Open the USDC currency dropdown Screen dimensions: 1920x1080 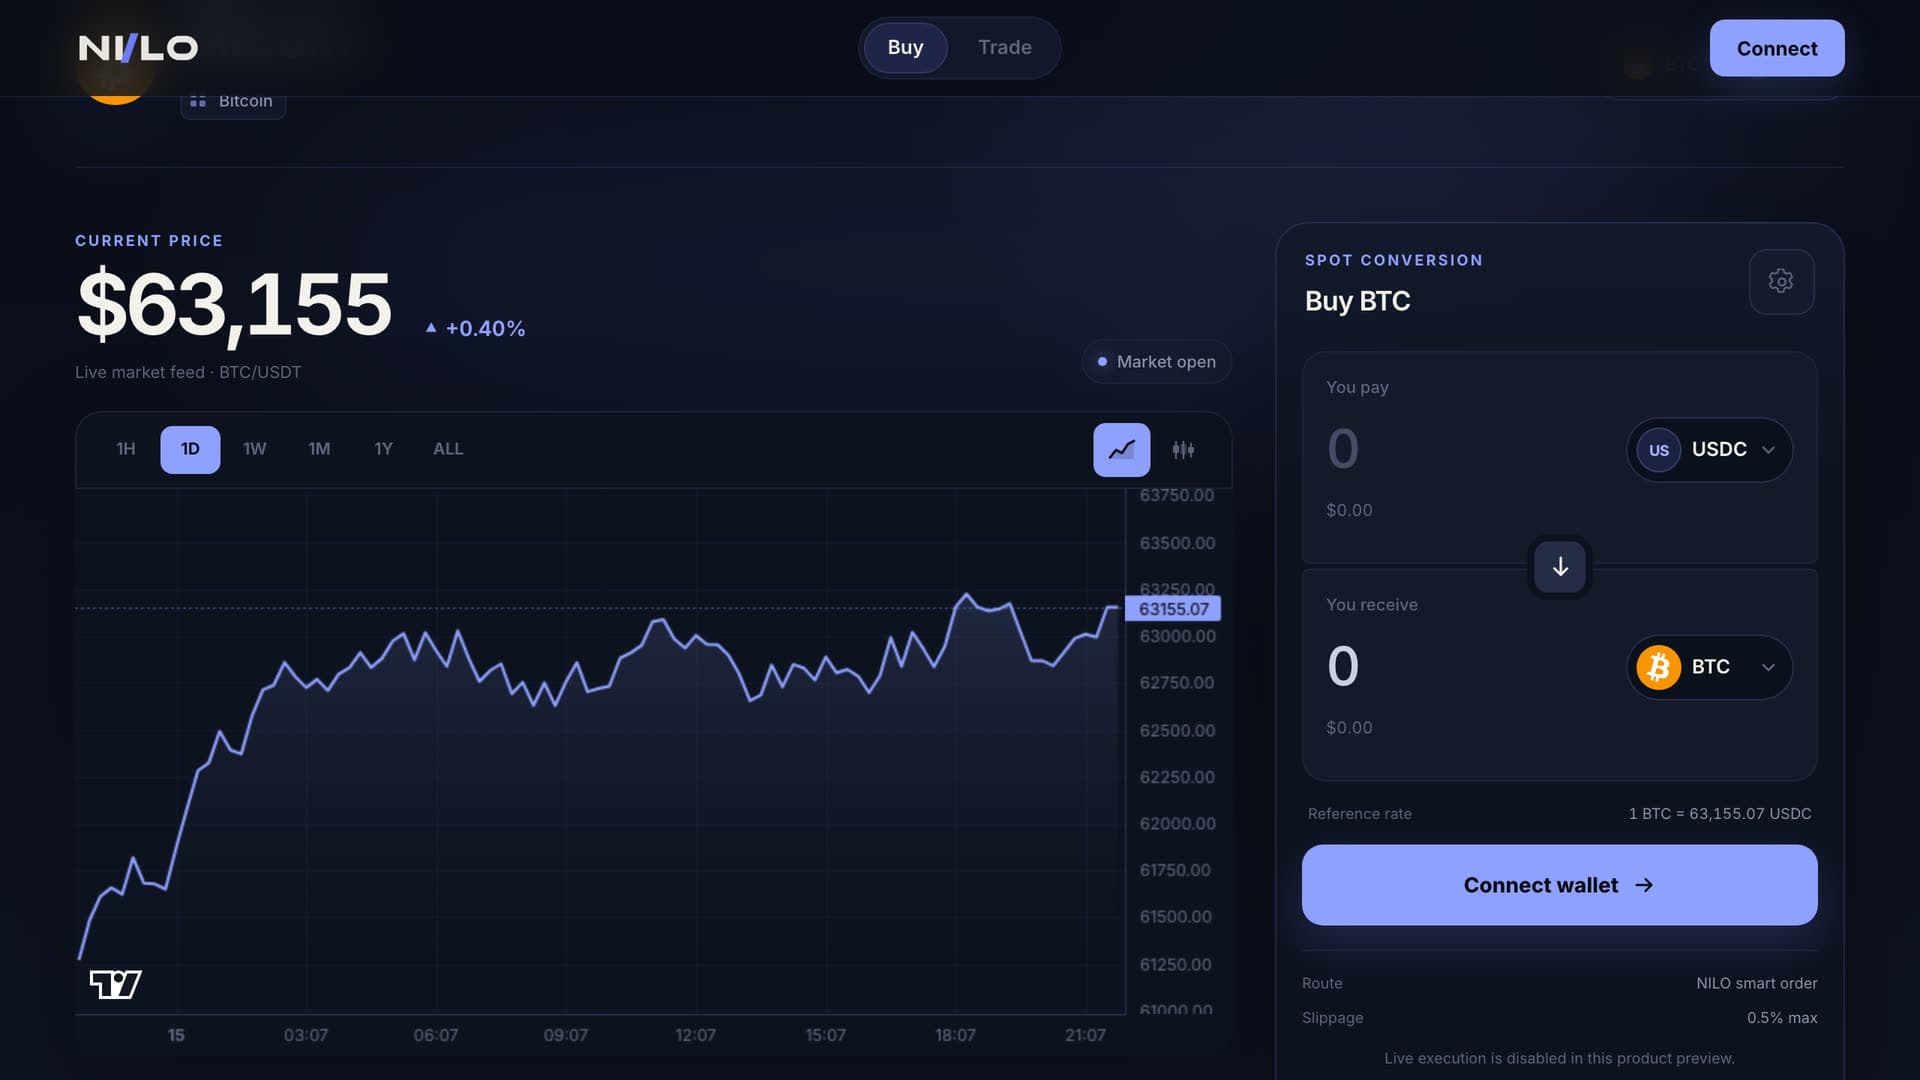[1709, 450]
